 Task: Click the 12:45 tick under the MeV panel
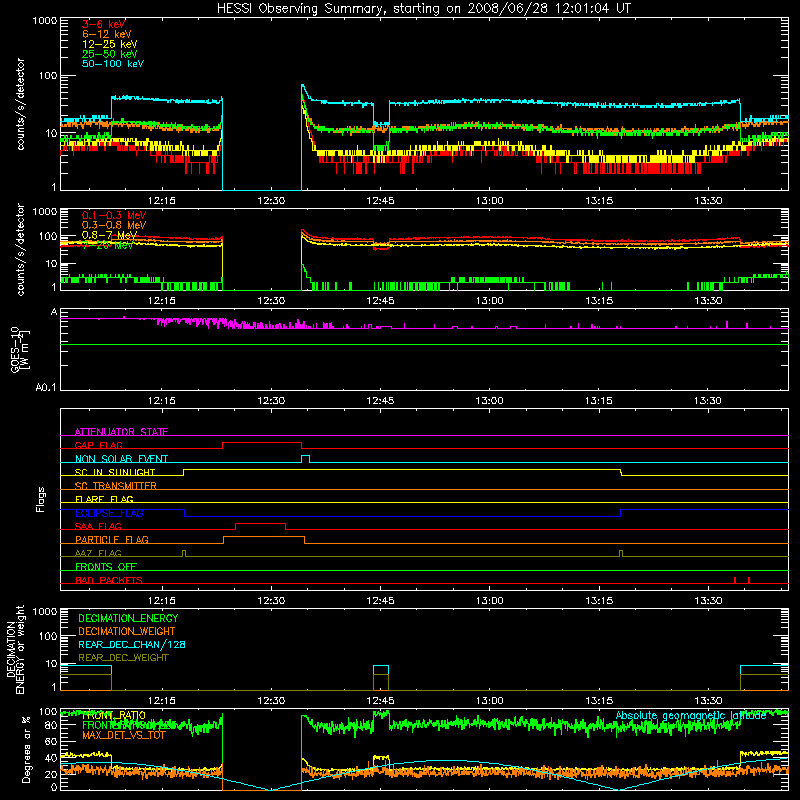click(x=380, y=301)
